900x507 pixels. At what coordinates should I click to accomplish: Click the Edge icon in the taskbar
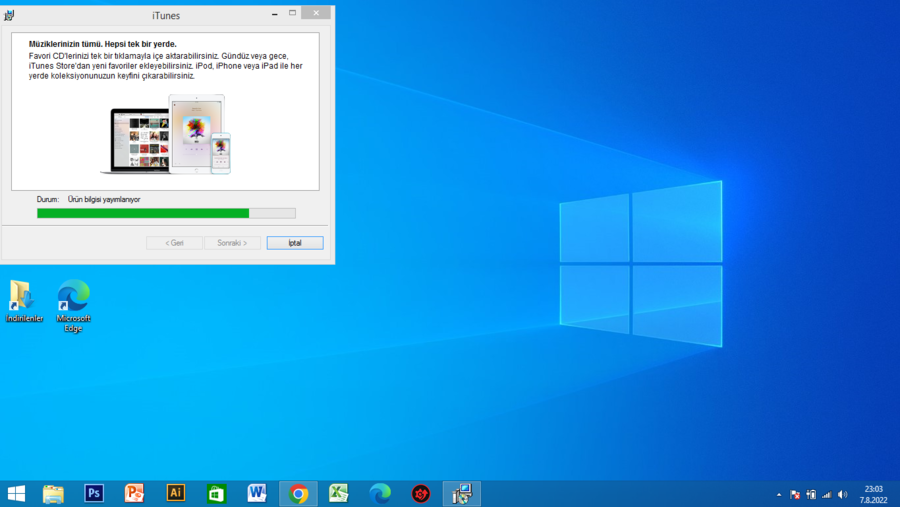pyautogui.click(x=380, y=493)
